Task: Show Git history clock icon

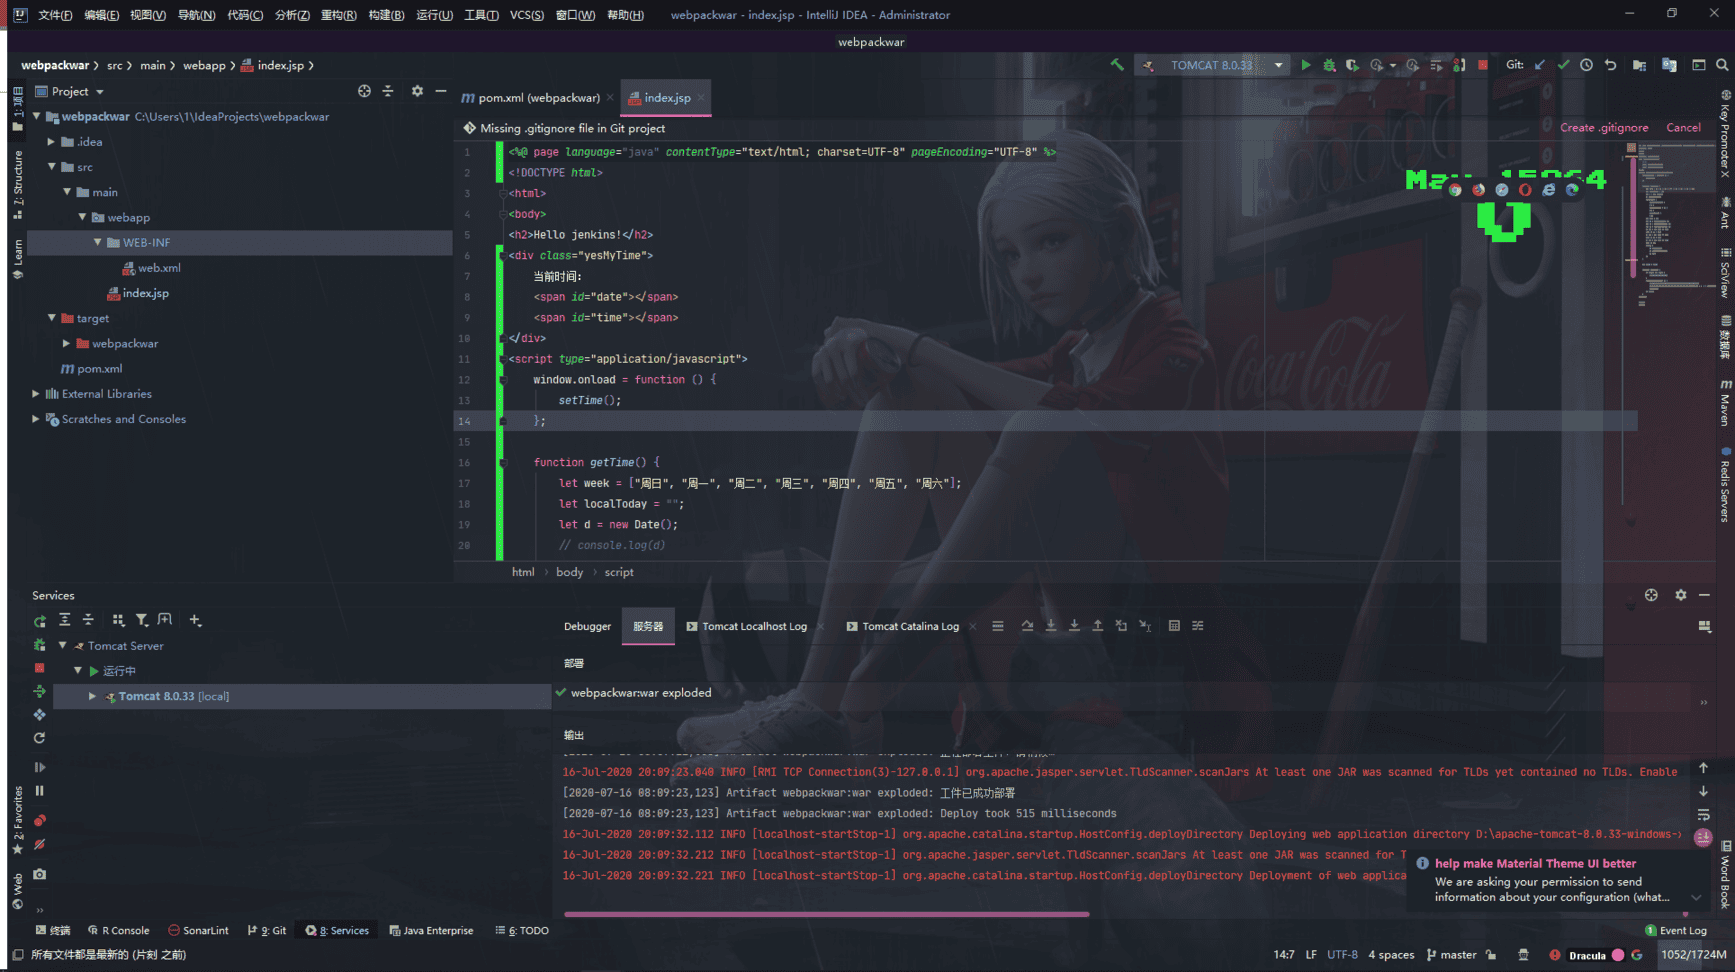Action: tap(1587, 65)
